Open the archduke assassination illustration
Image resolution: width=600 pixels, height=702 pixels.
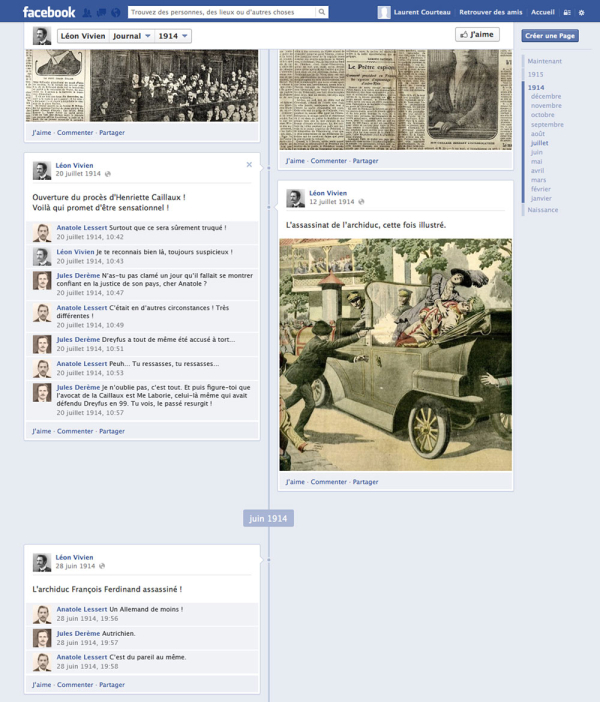coord(395,355)
